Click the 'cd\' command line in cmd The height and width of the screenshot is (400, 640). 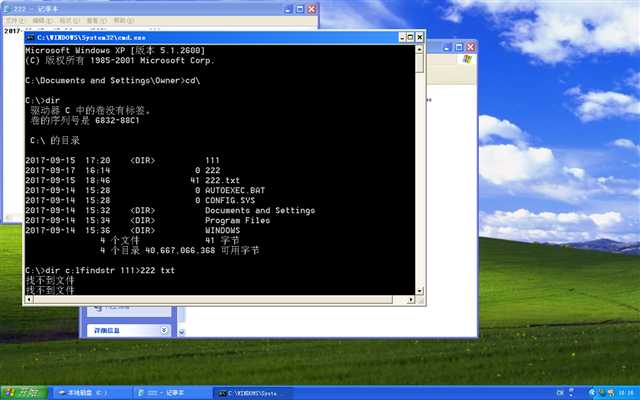pyautogui.click(x=113, y=80)
